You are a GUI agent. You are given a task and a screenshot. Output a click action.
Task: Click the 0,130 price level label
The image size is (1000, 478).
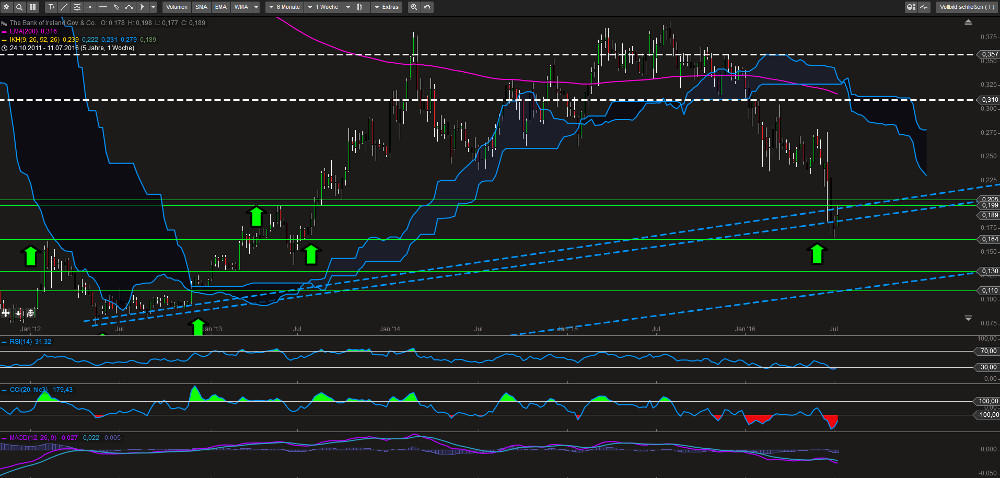(988, 272)
